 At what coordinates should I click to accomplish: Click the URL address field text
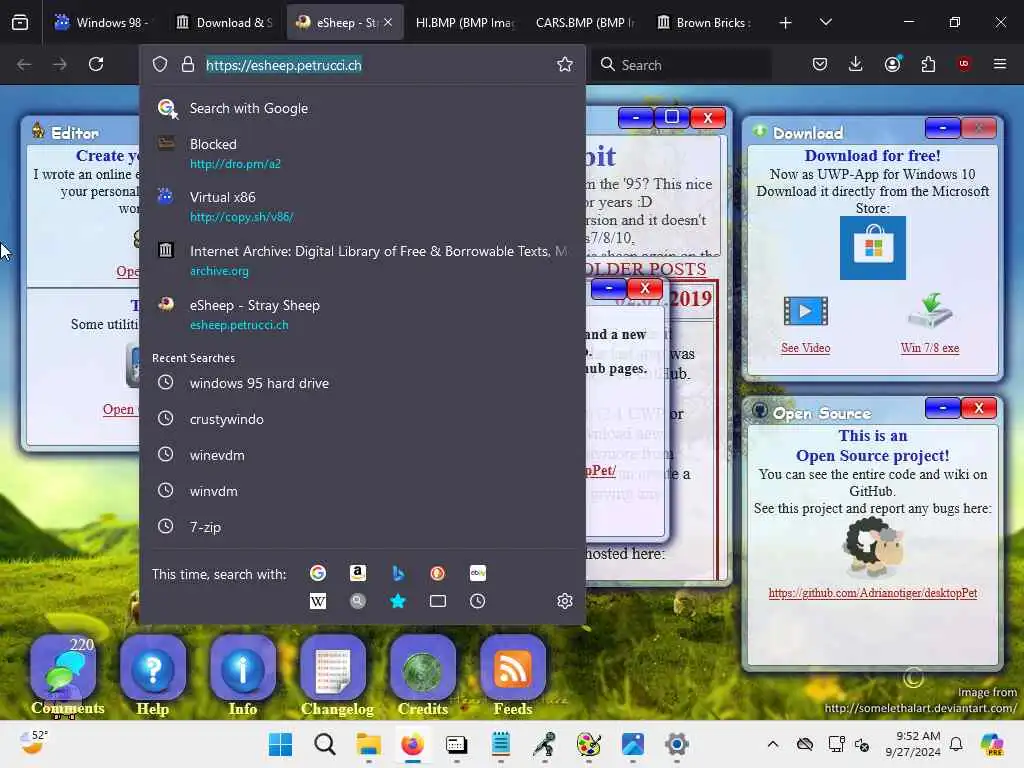pyautogui.click(x=284, y=65)
